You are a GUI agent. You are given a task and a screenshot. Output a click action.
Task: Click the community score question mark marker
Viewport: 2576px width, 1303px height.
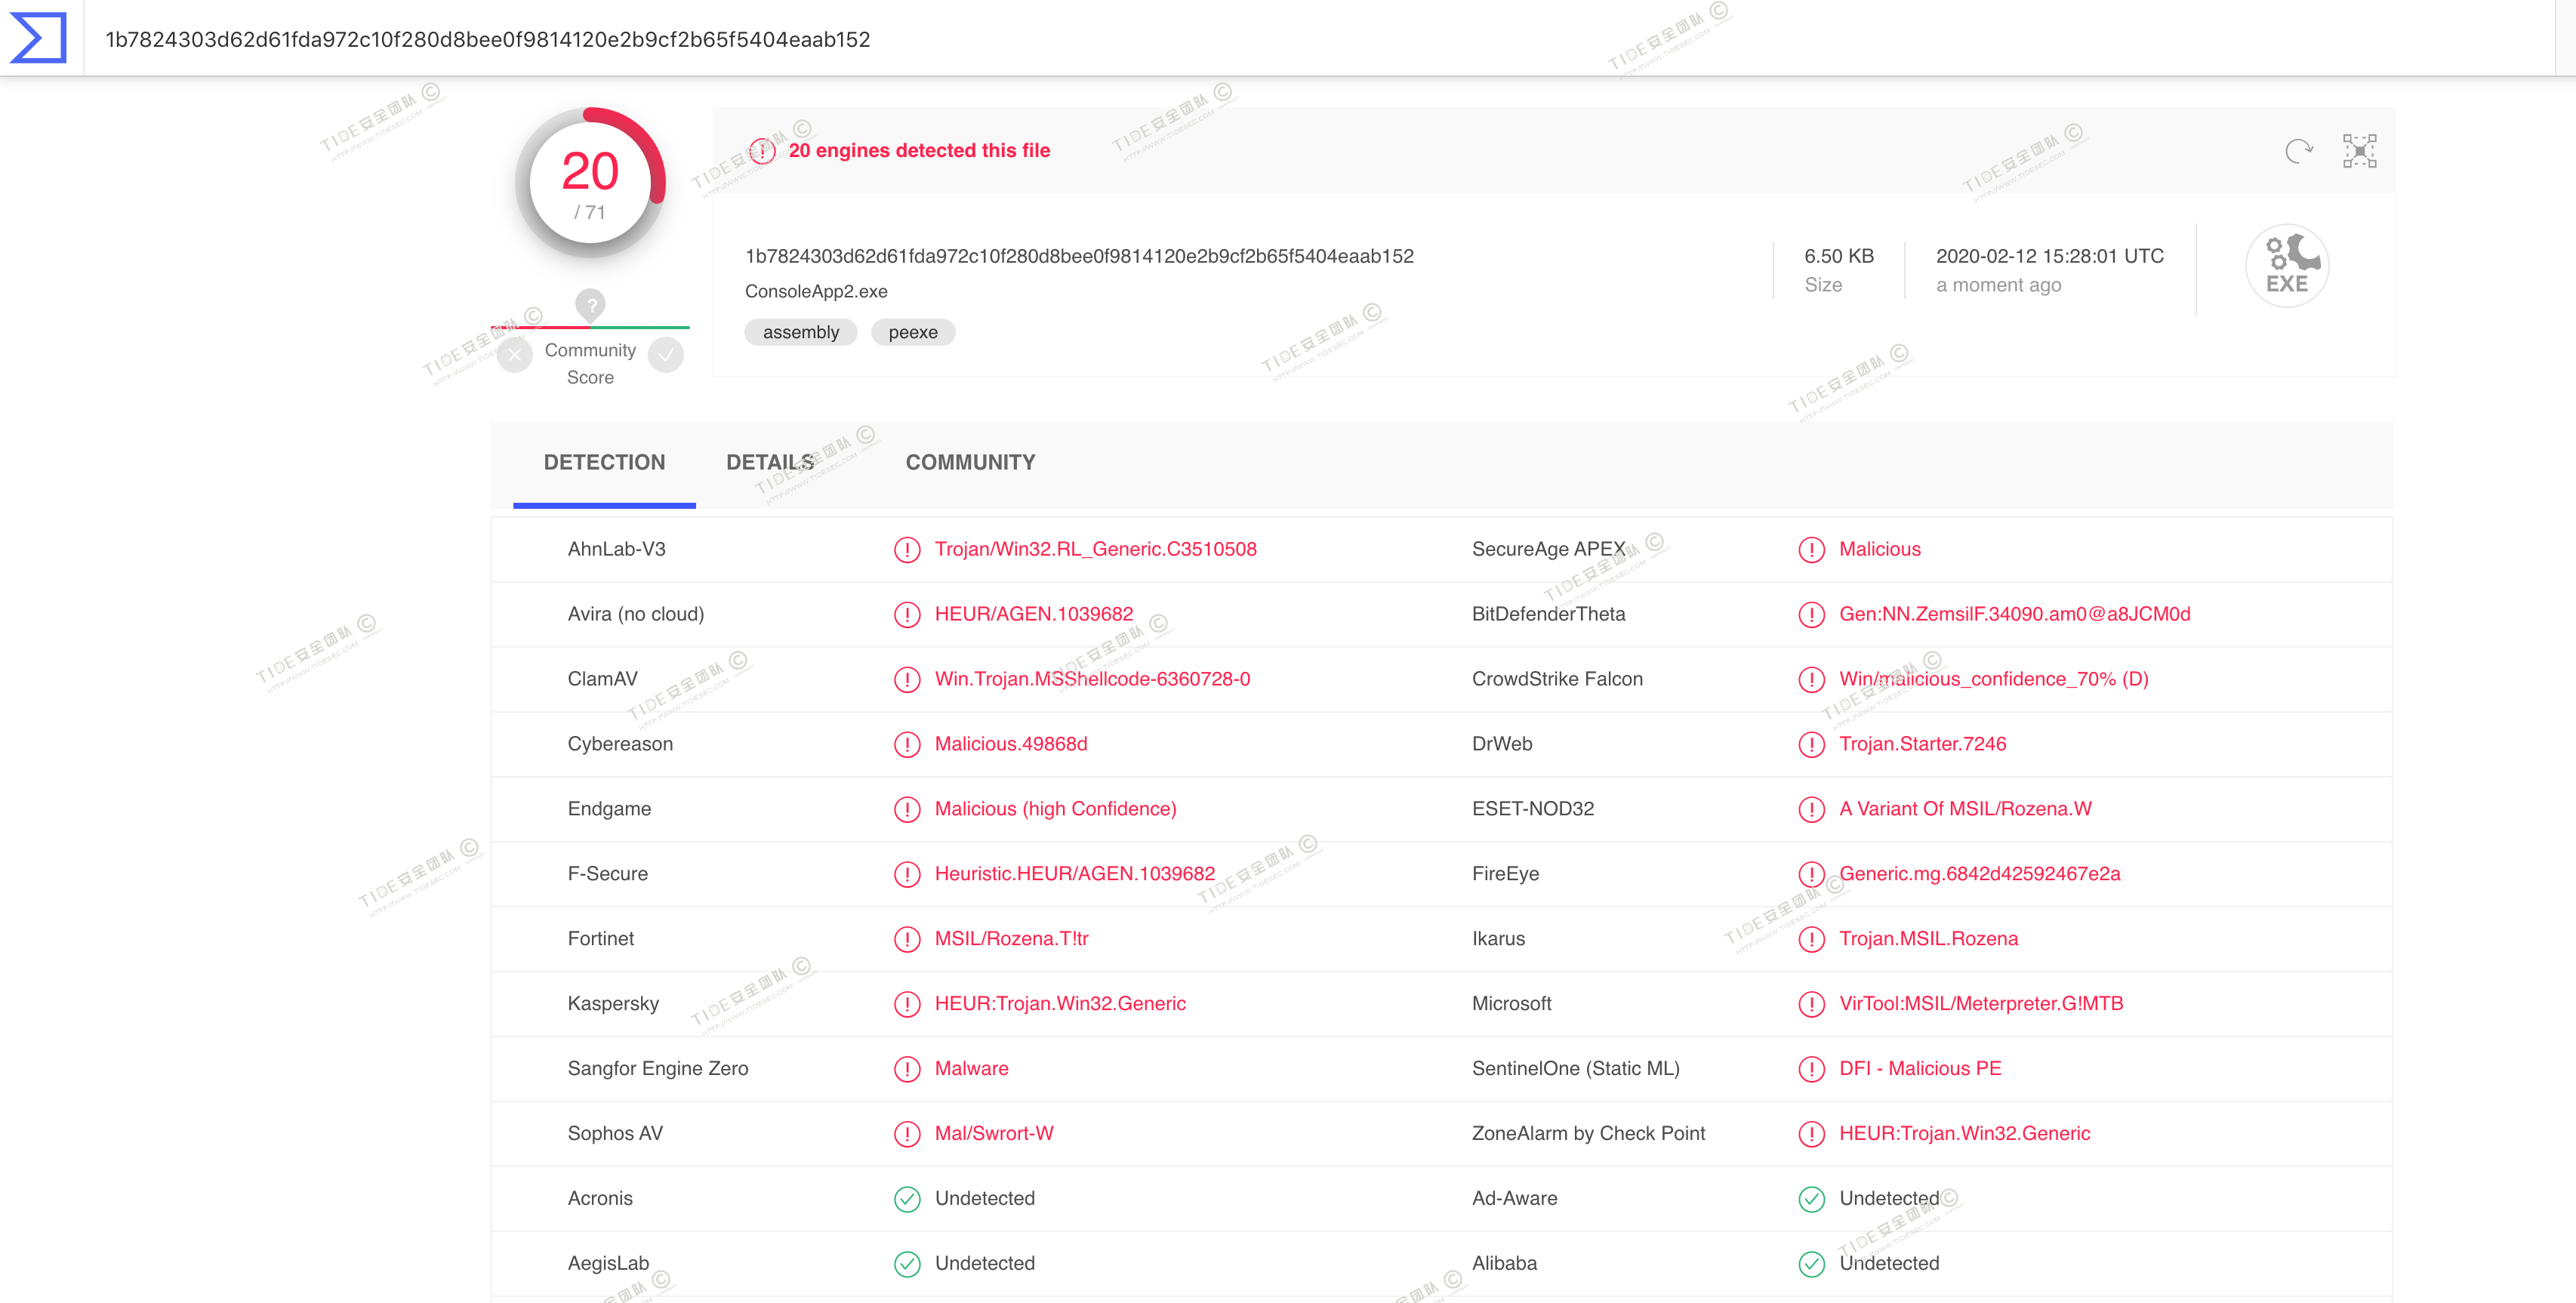[x=590, y=304]
